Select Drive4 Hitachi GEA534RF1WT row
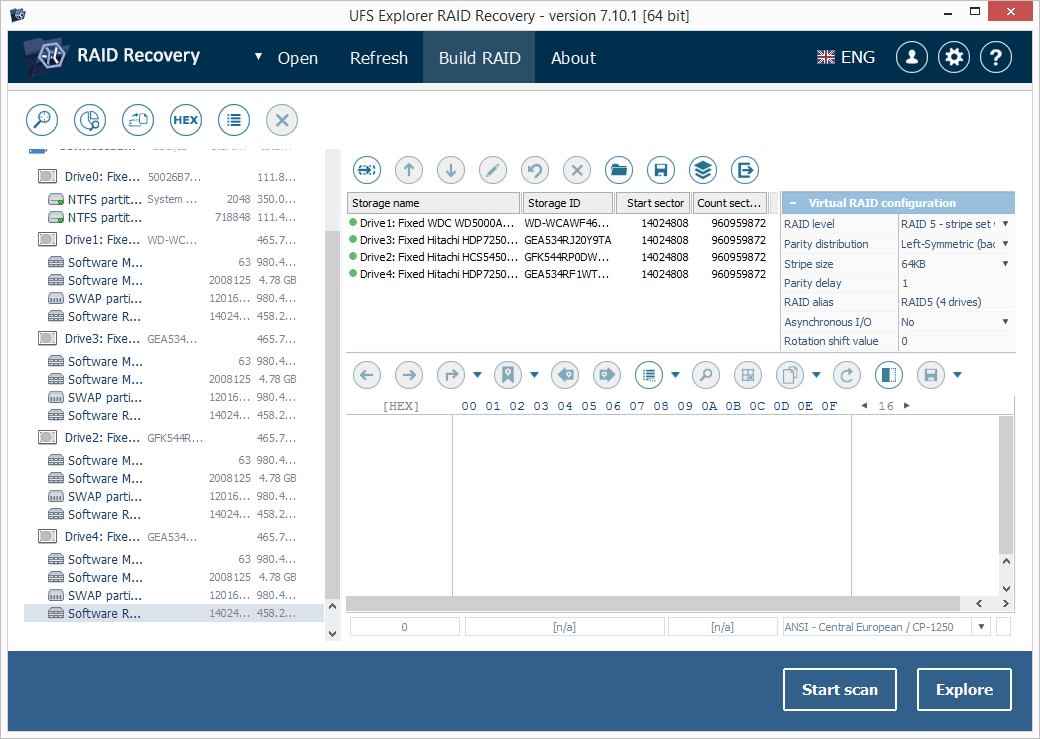The width and height of the screenshot is (1040, 739). (557, 274)
